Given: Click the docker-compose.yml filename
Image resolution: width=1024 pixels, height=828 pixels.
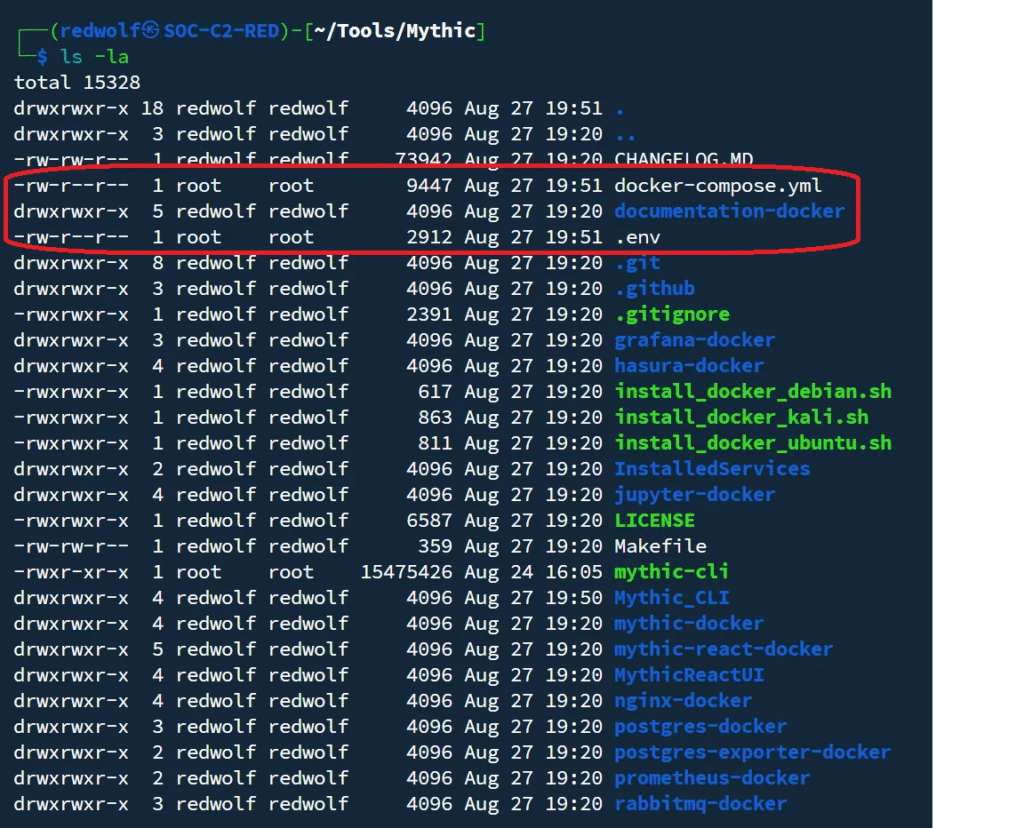Looking at the screenshot, I should [718, 185].
